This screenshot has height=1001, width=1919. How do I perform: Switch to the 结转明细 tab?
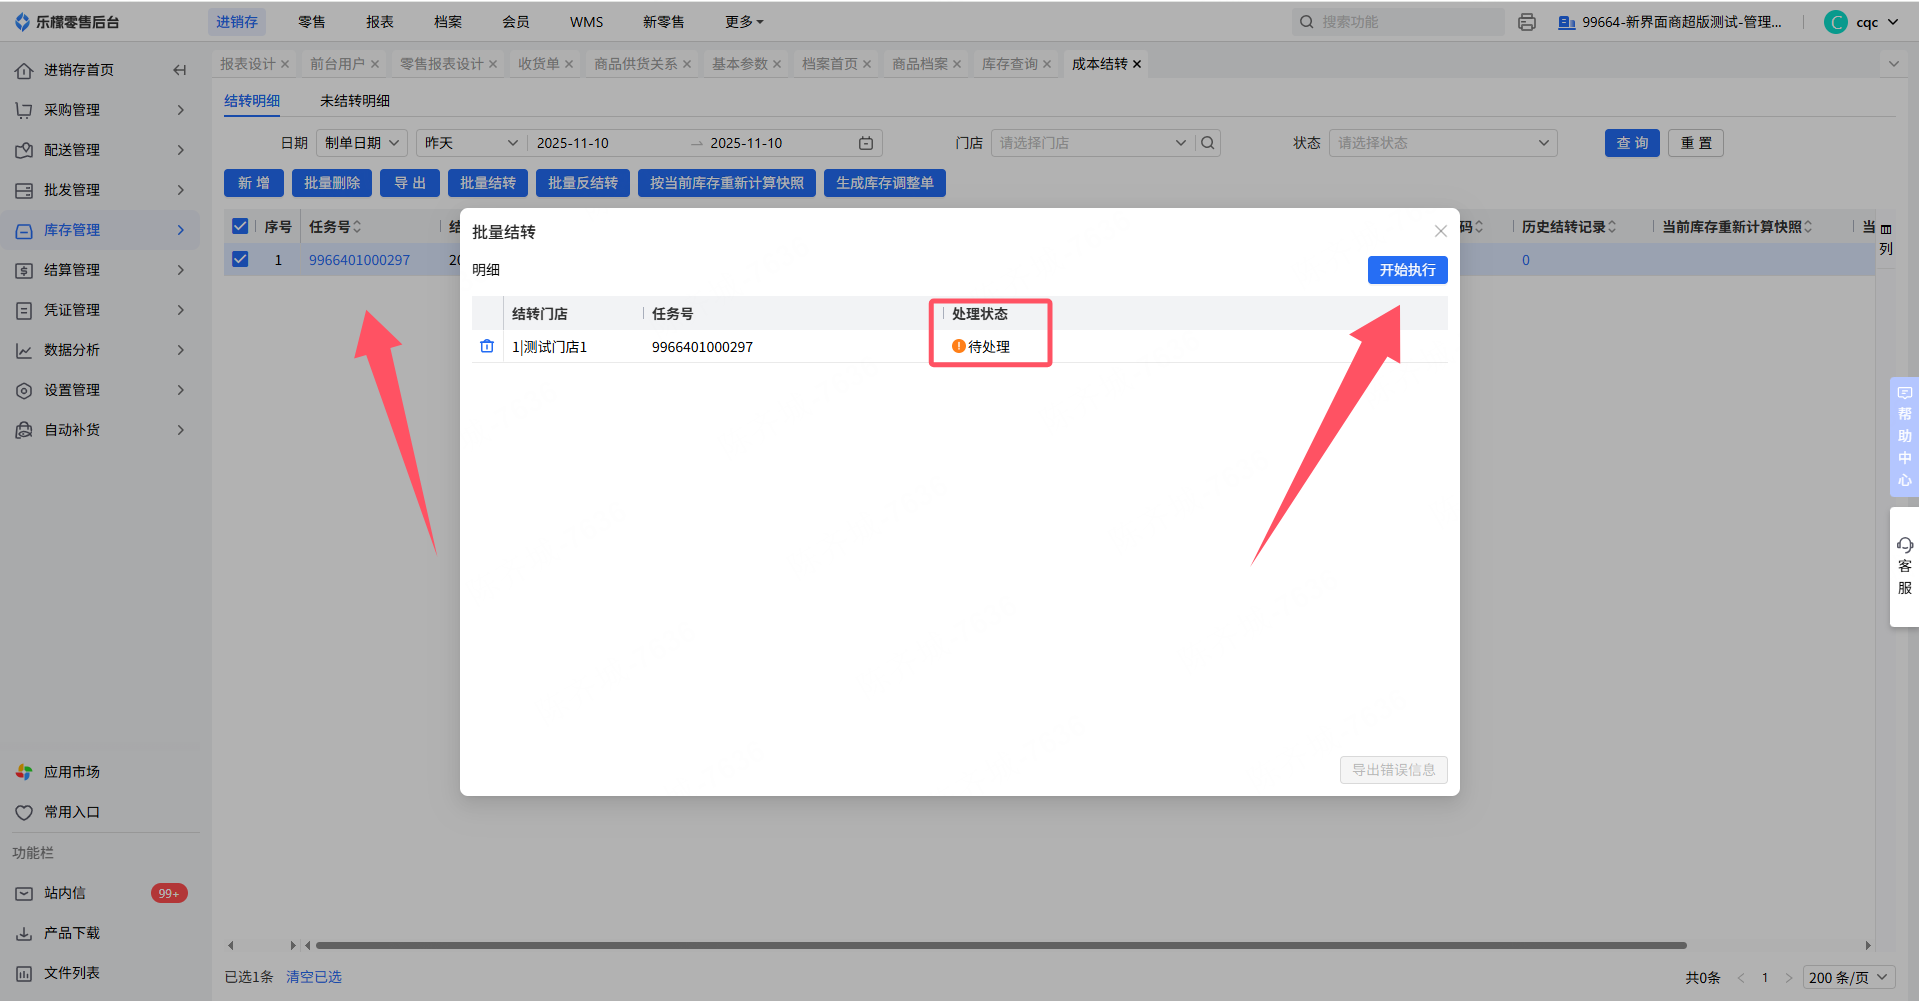pos(252,101)
